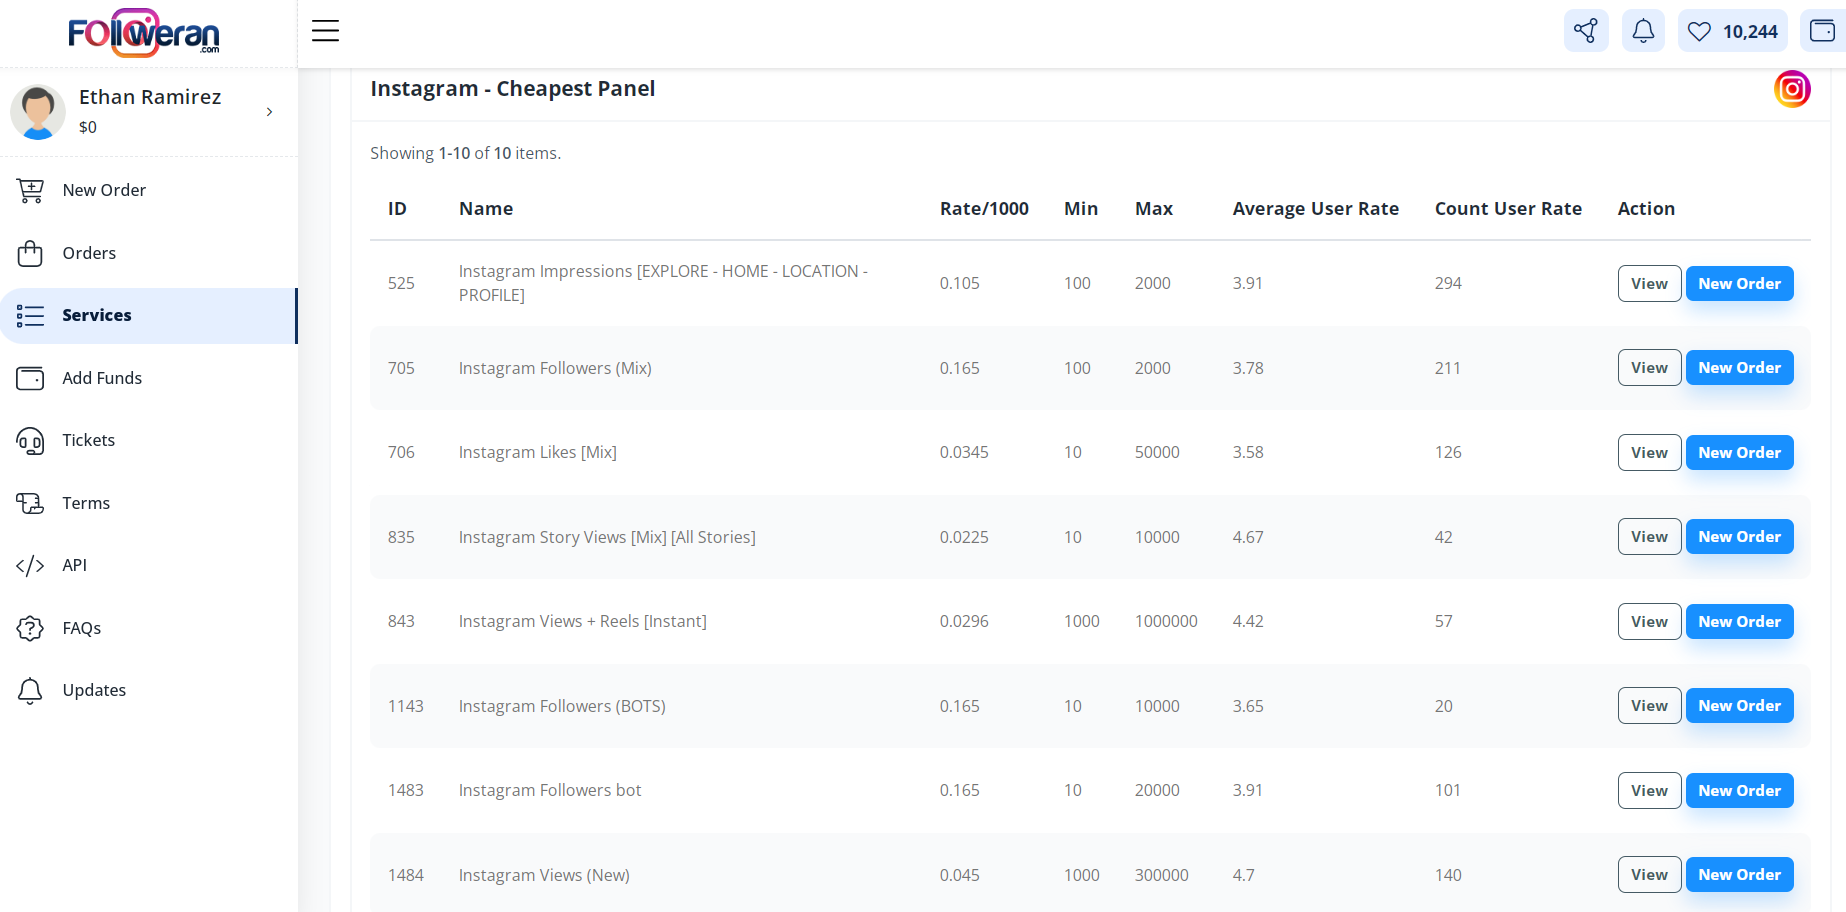Expand the Ethan Ramirez profile chevron
Viewport: 1846px width, 912px height.
pos(268,112)
